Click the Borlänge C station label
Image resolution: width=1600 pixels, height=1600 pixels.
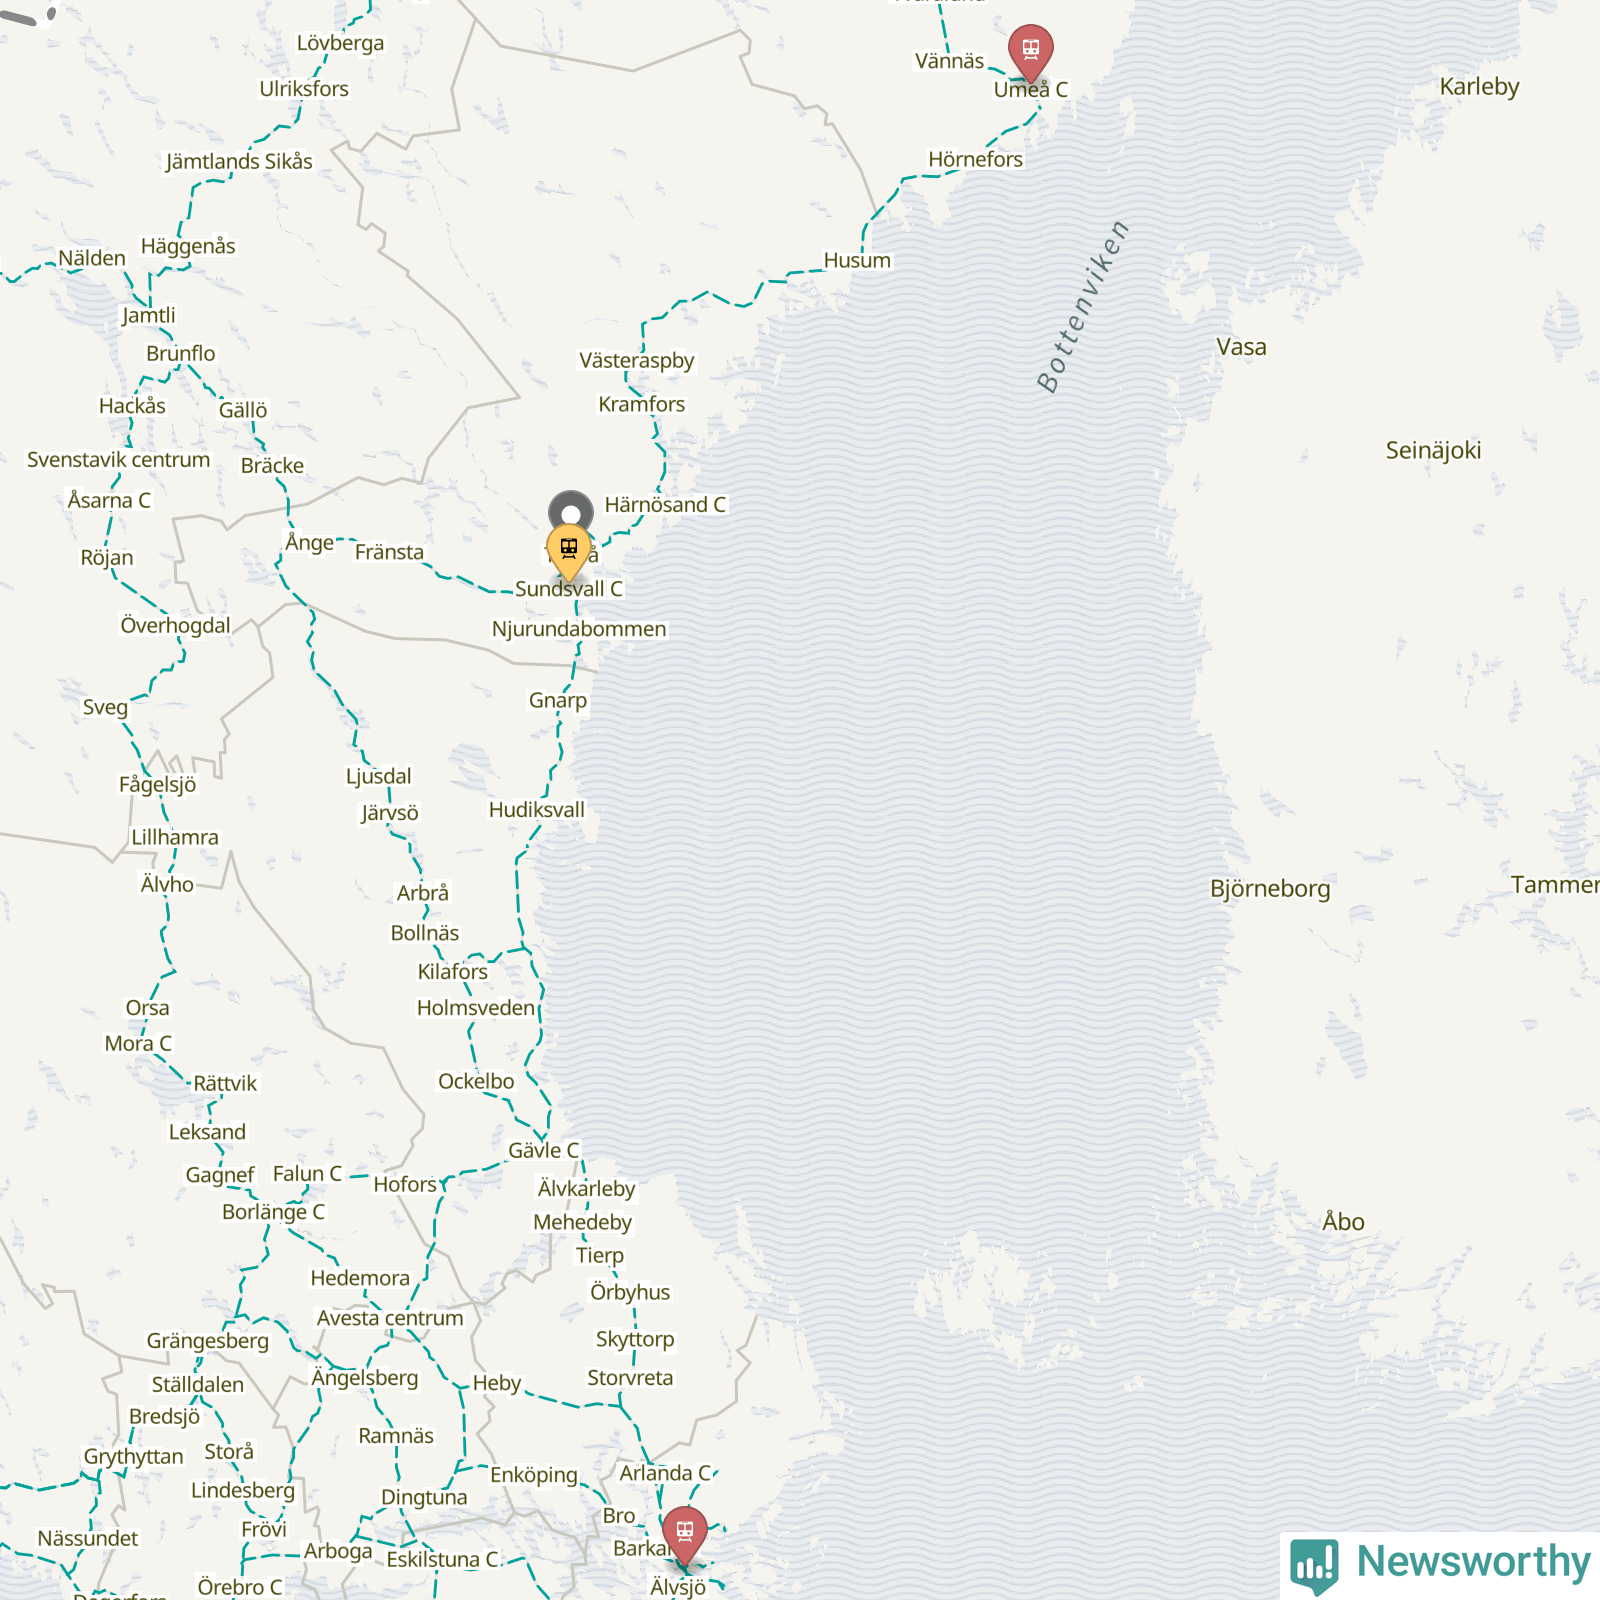273,1211
